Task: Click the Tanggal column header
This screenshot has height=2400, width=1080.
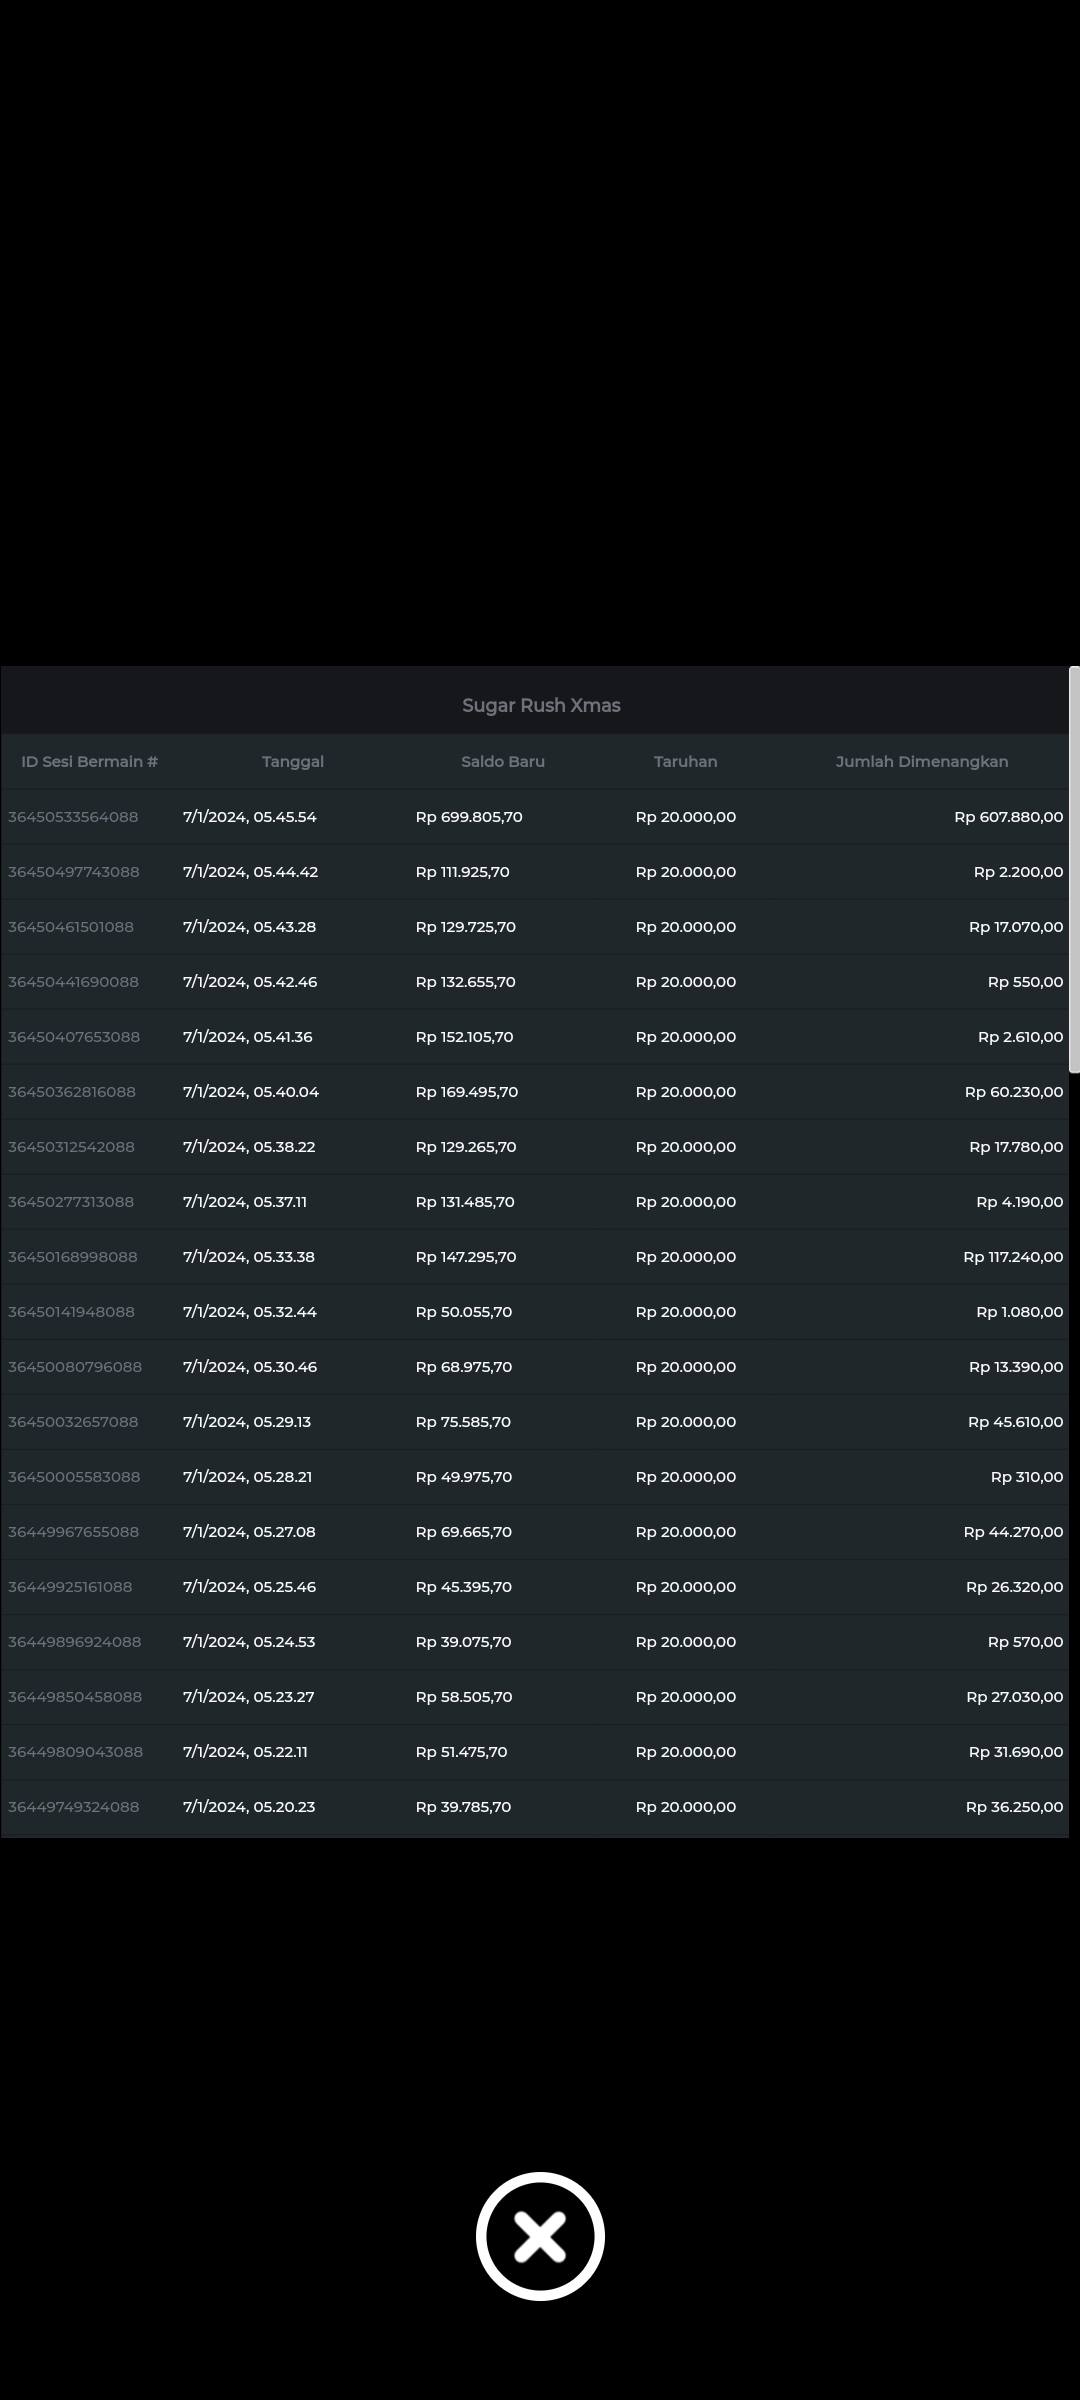Action: point(292,762)
